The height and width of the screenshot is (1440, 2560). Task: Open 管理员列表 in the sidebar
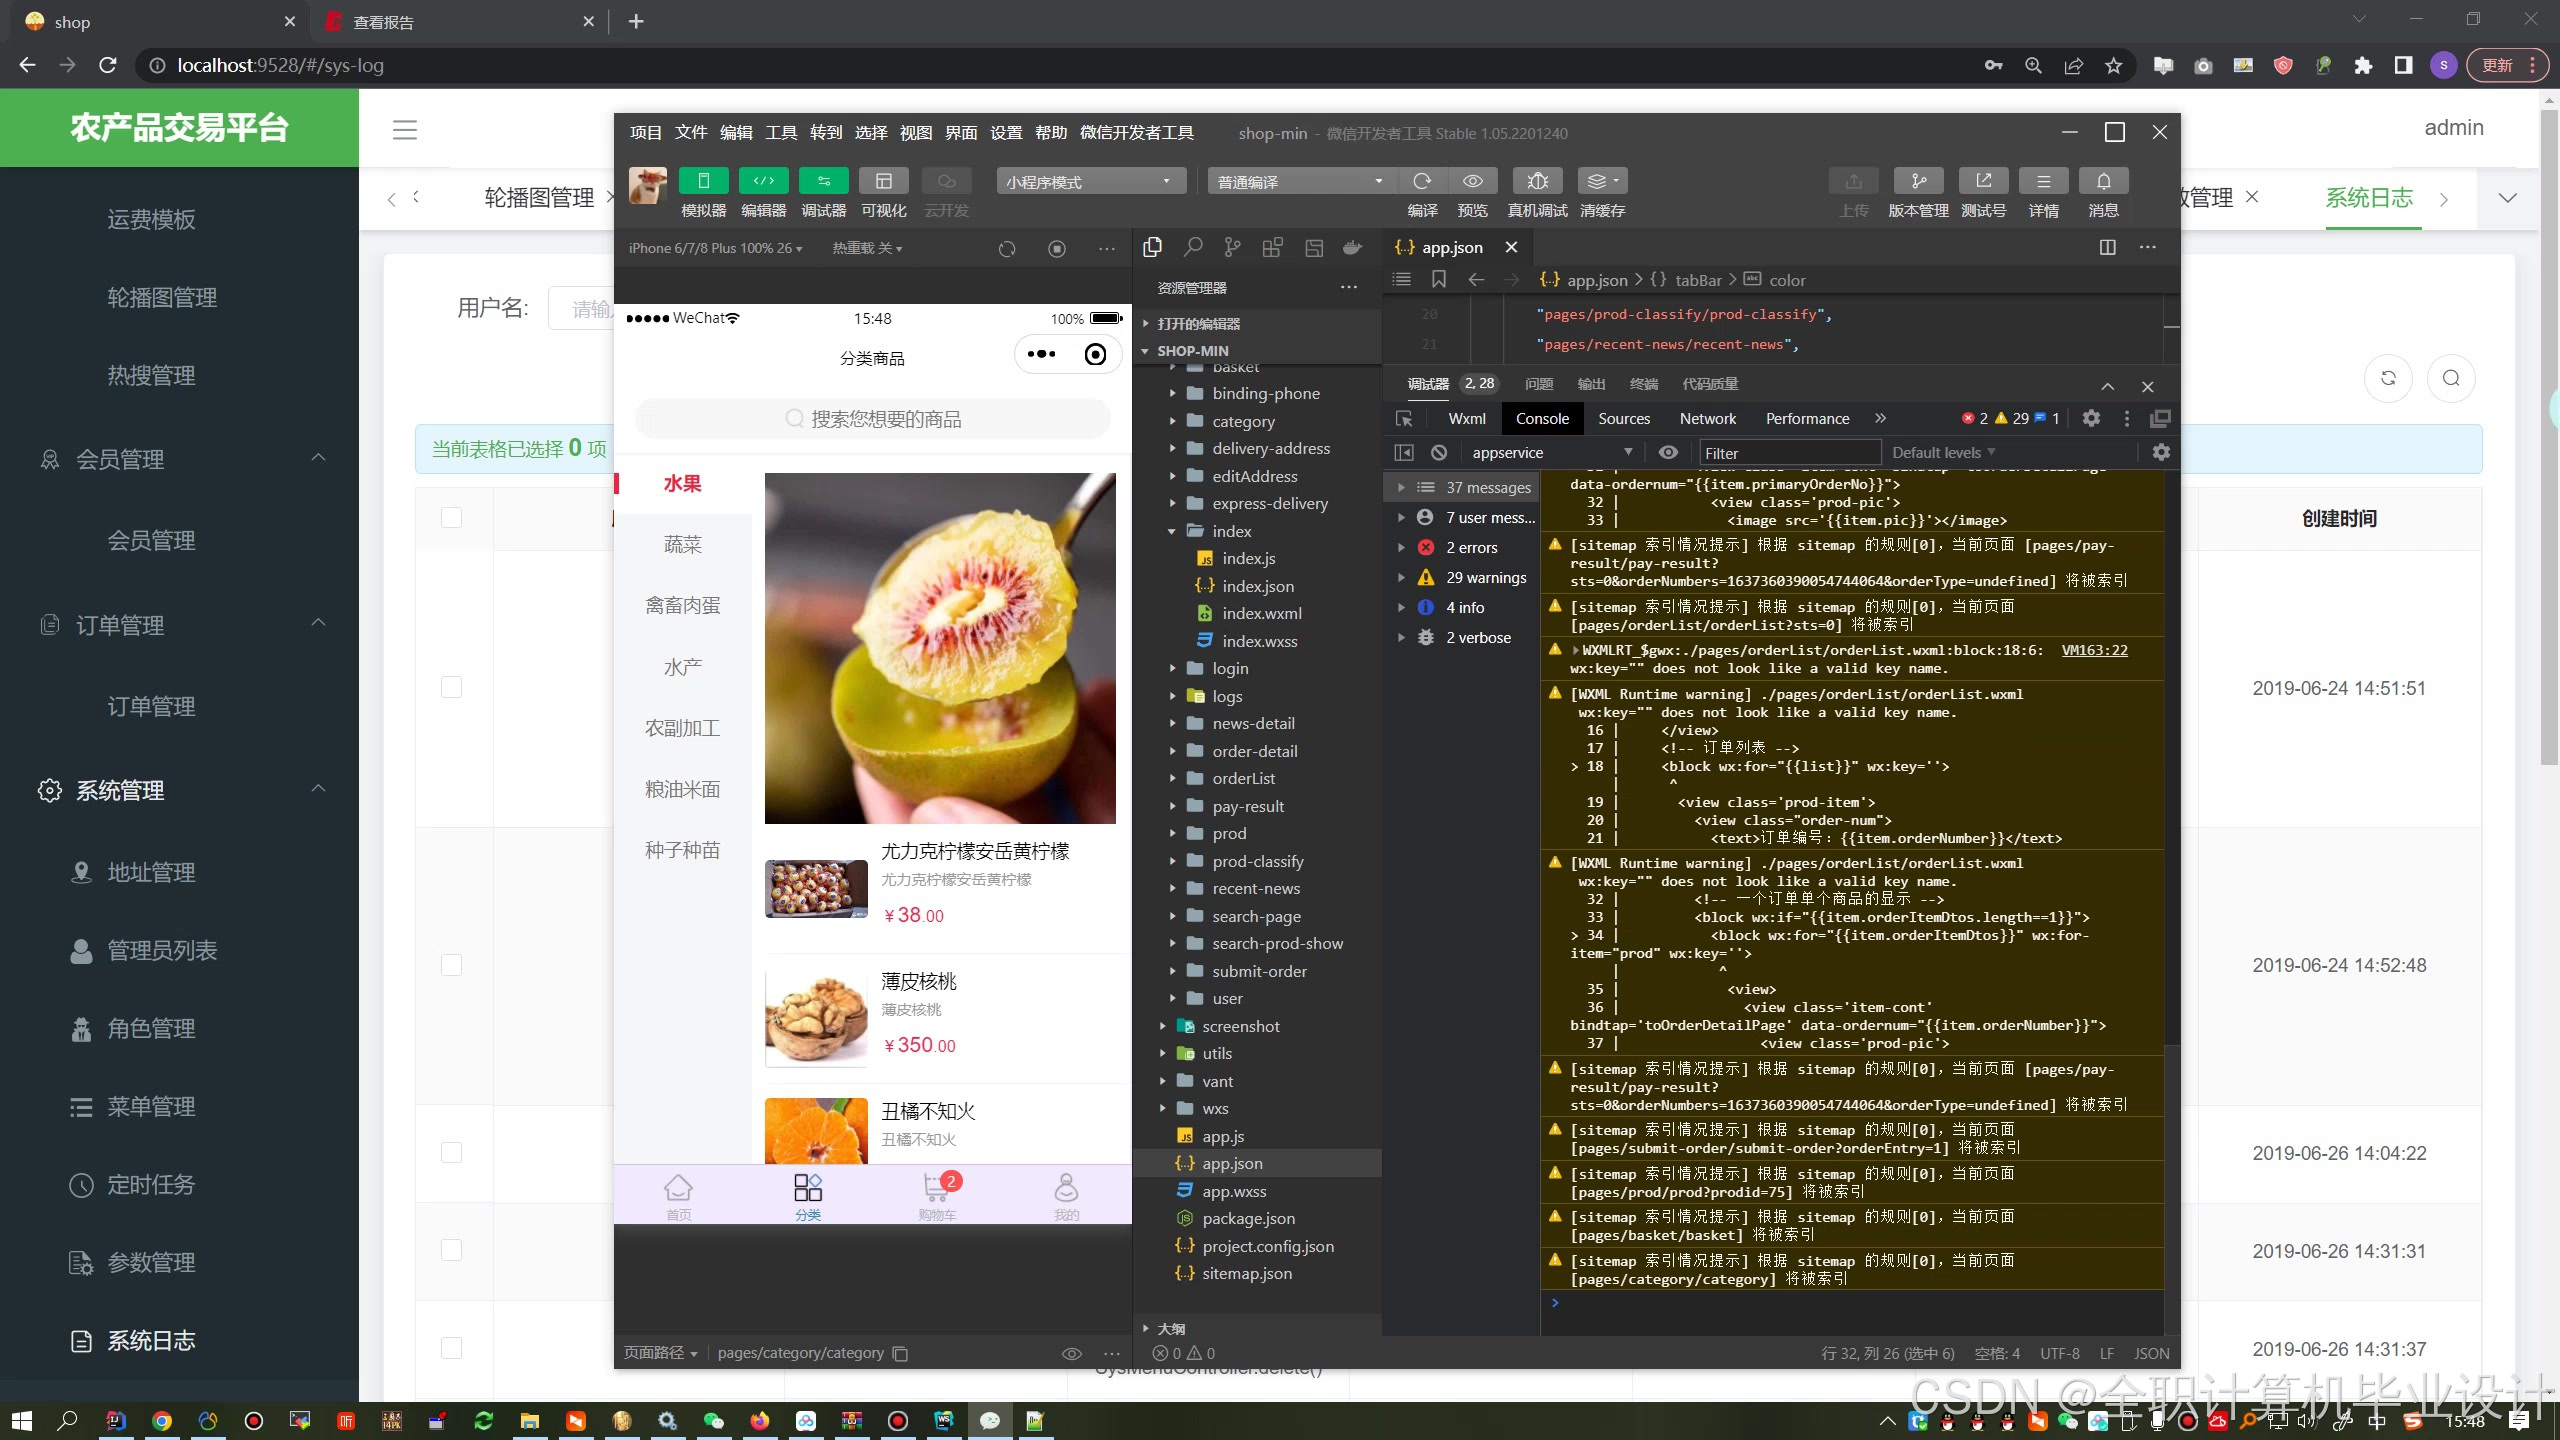162,950
